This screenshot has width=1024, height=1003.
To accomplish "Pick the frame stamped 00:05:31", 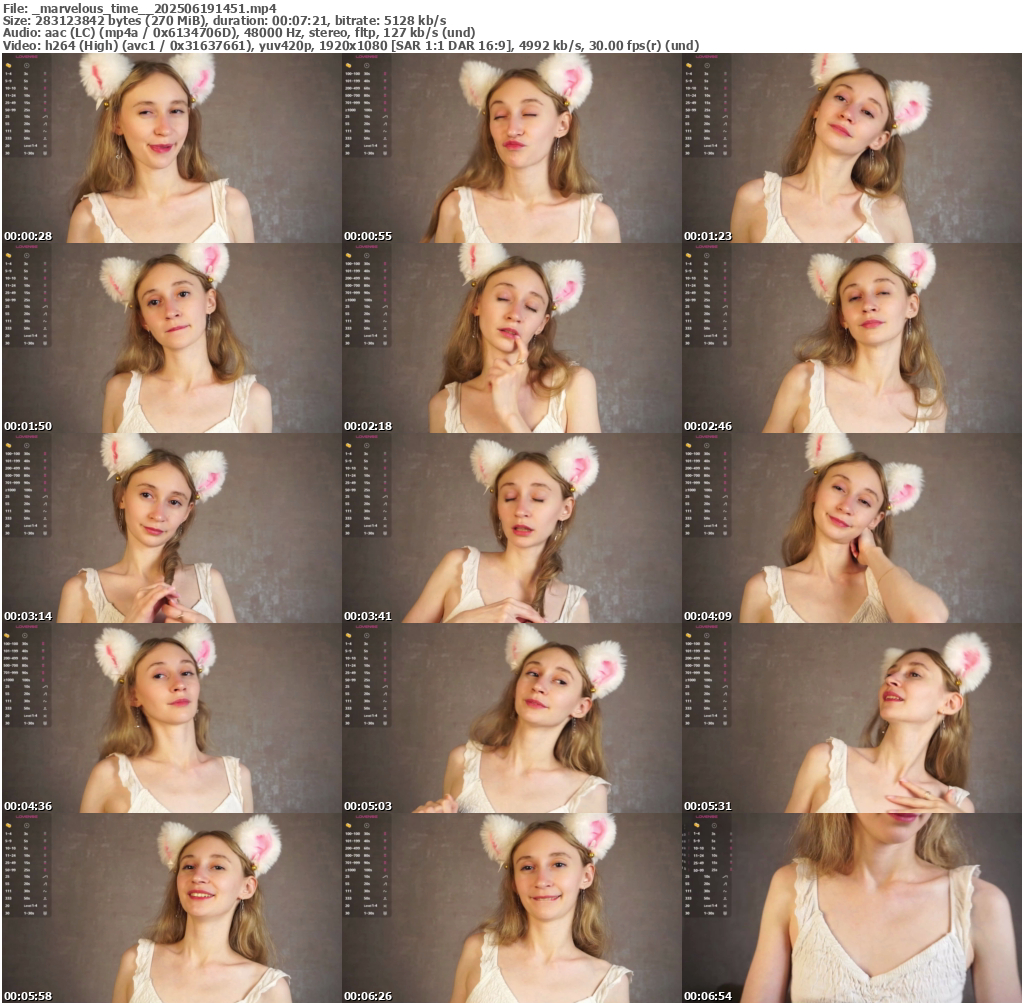I will point(852,718).
